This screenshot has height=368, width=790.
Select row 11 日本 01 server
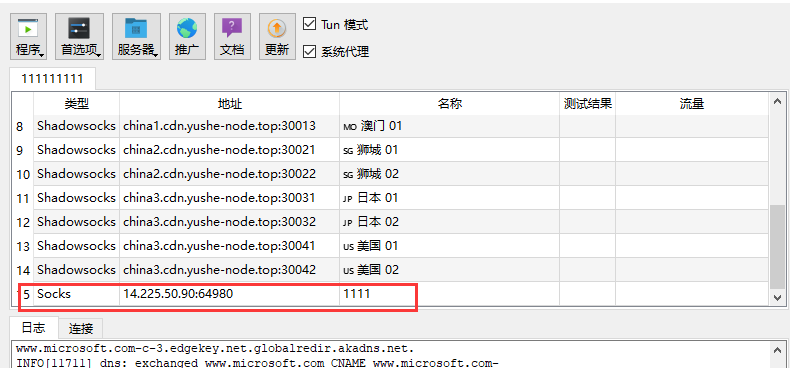tap(390, 198)
